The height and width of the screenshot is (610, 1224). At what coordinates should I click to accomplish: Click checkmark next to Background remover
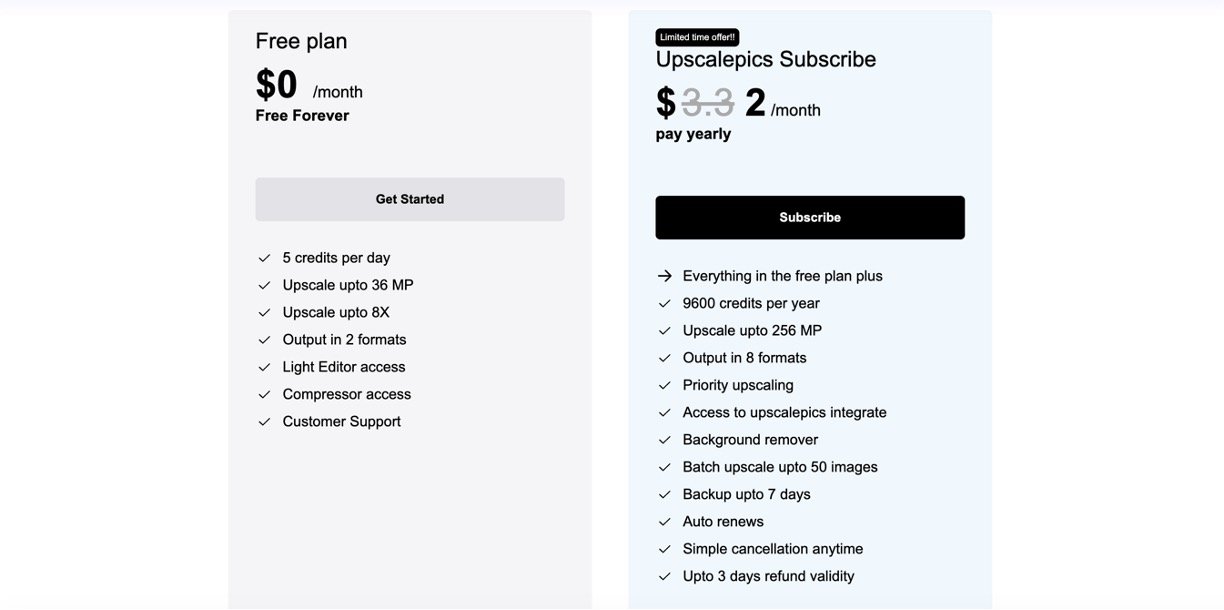[x=664, y=440]
